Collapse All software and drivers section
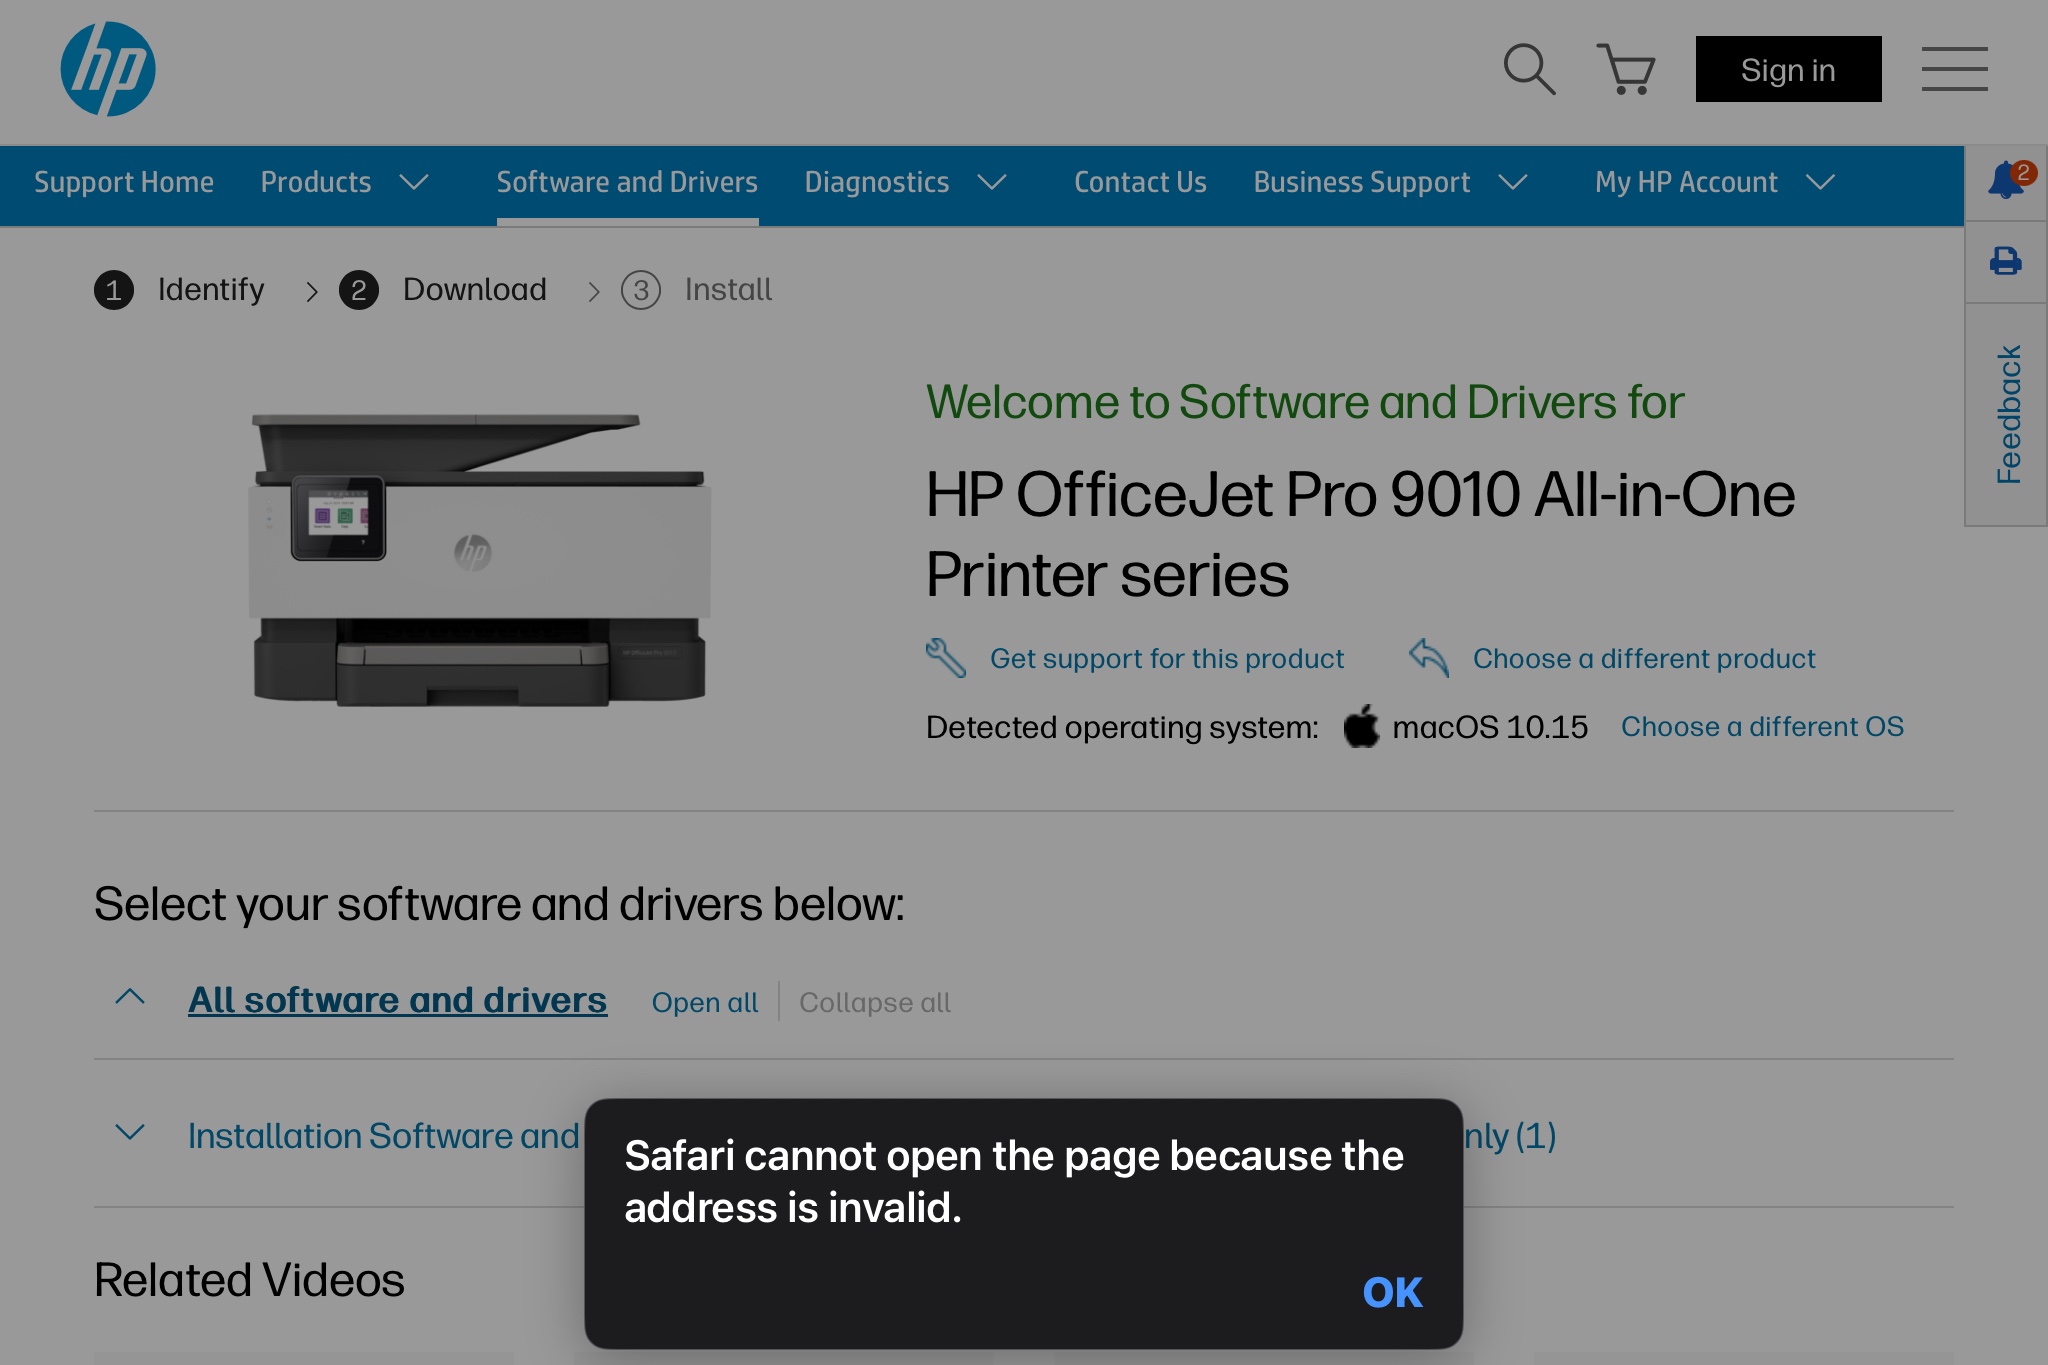The height and width of the screenshot is (1365, 2048). [130, 997]
